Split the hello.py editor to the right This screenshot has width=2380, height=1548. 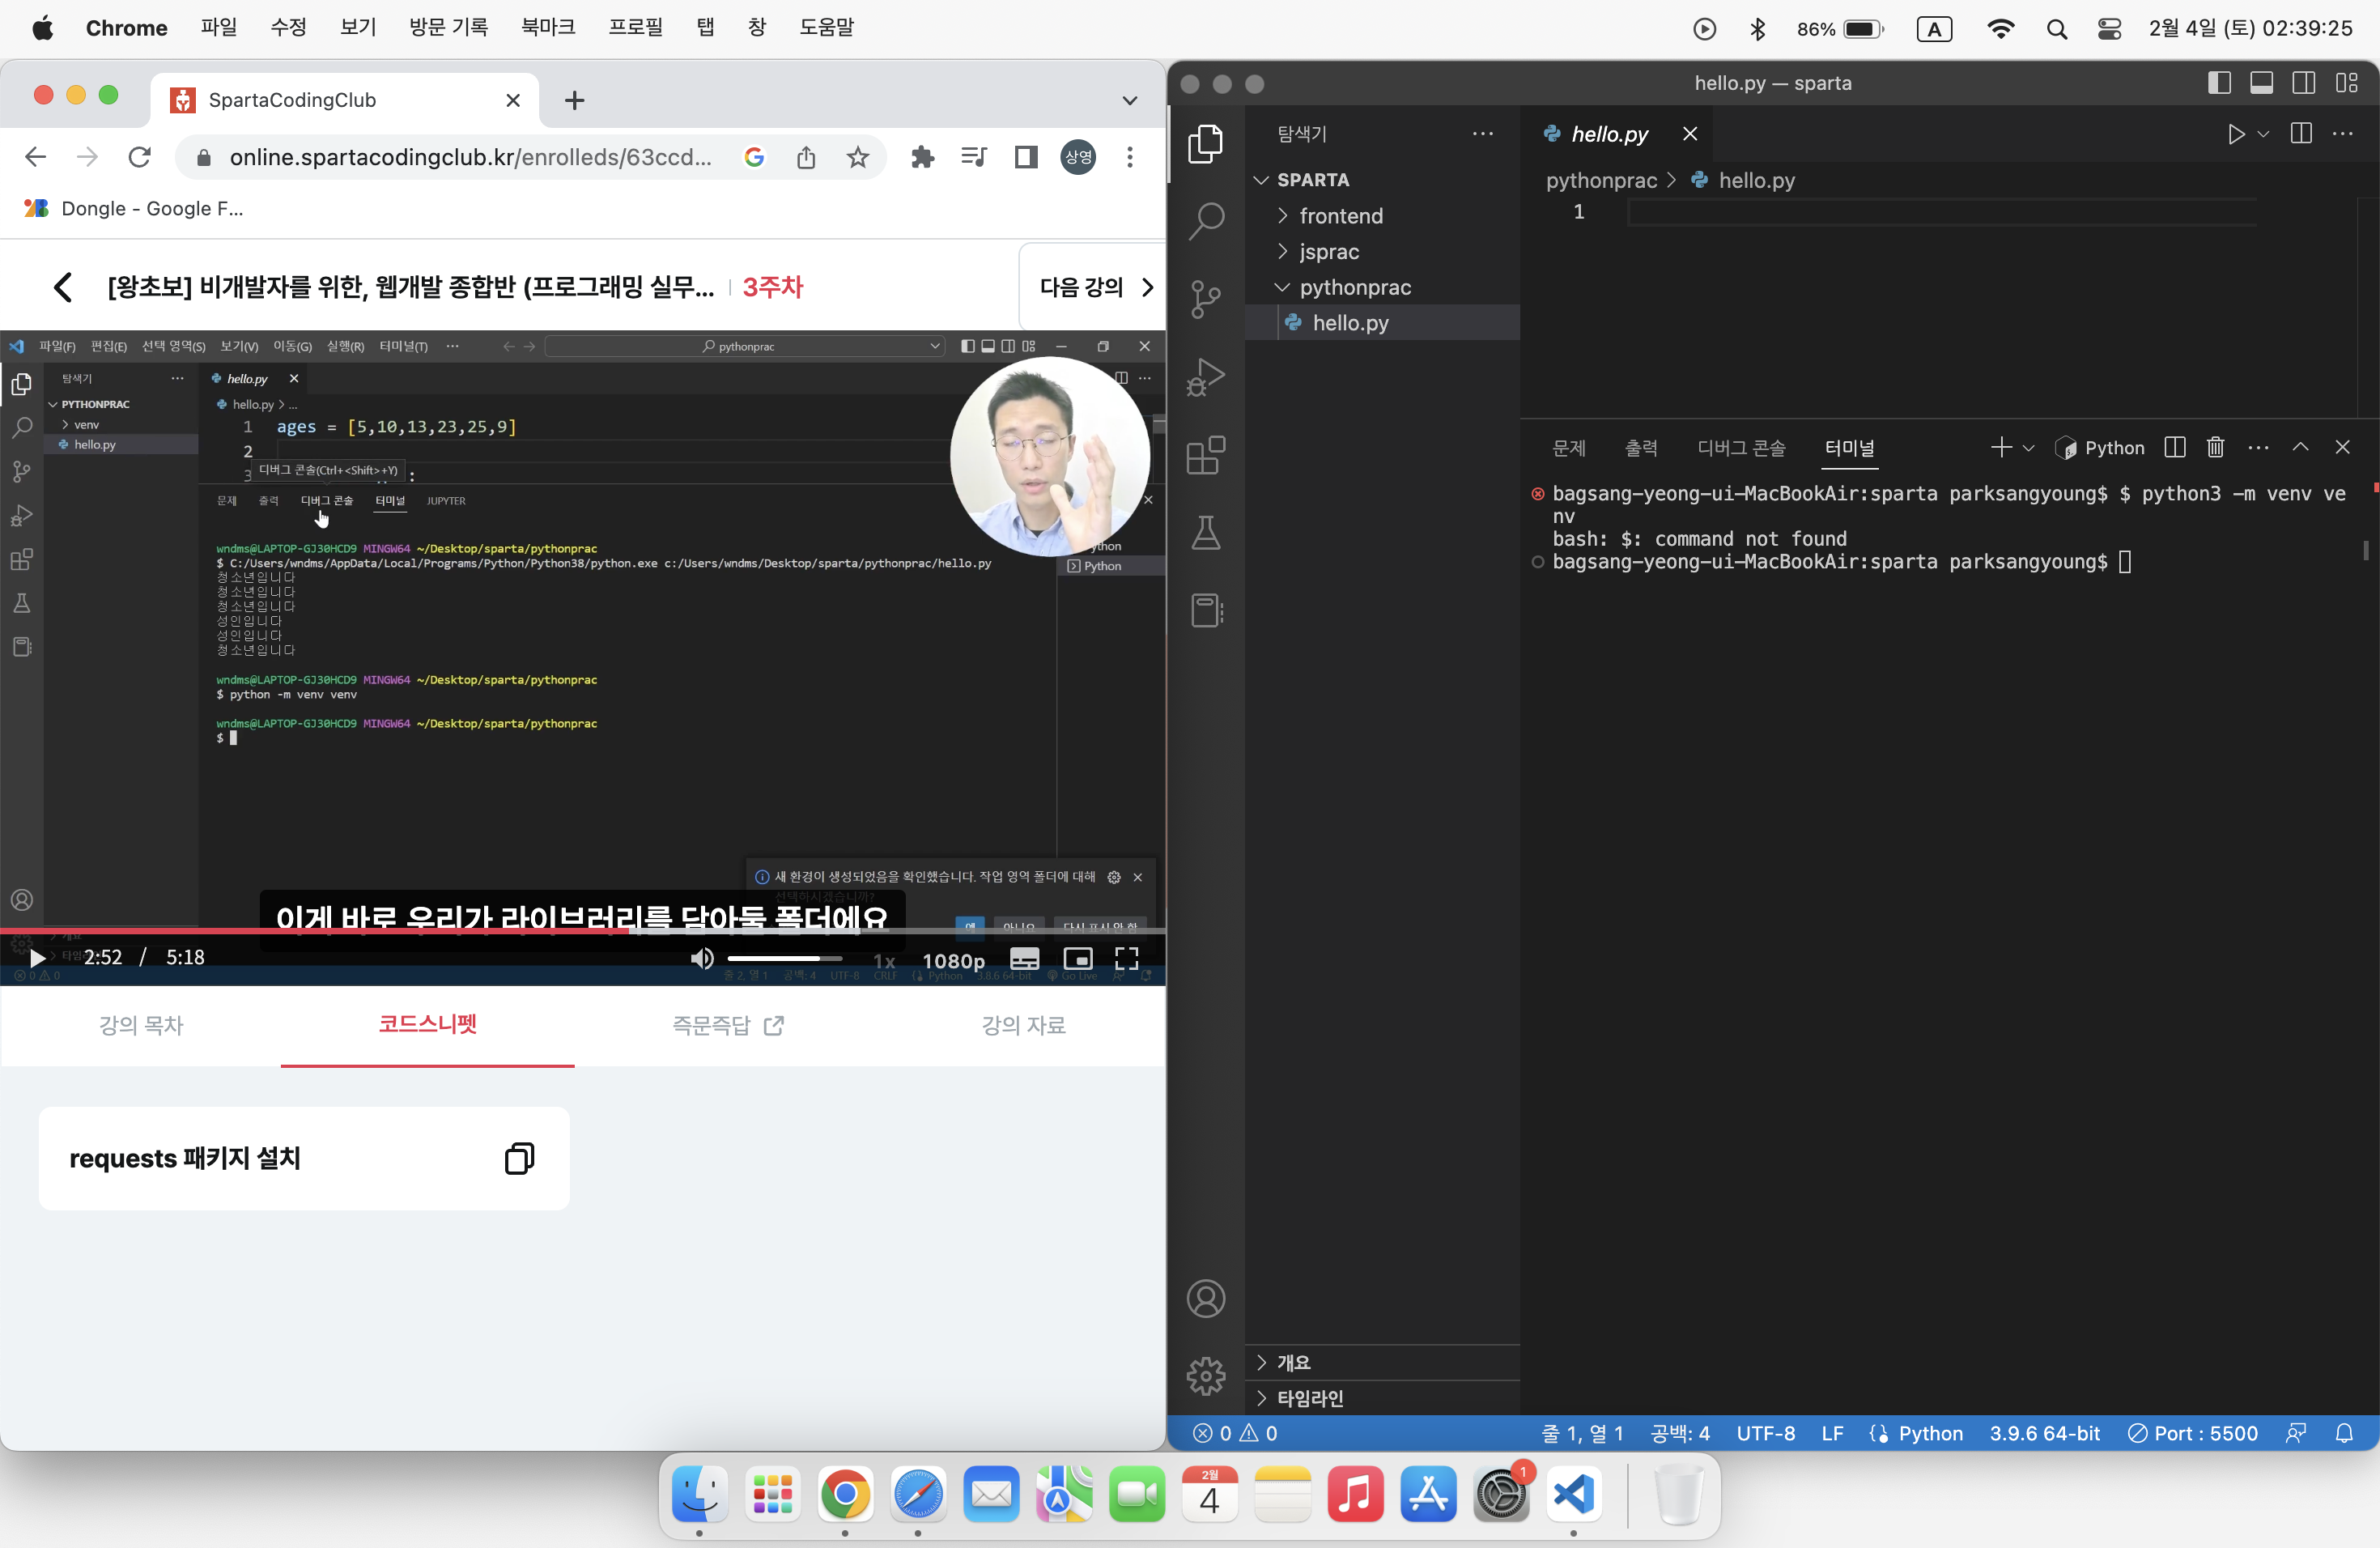tap(2301, 134)
